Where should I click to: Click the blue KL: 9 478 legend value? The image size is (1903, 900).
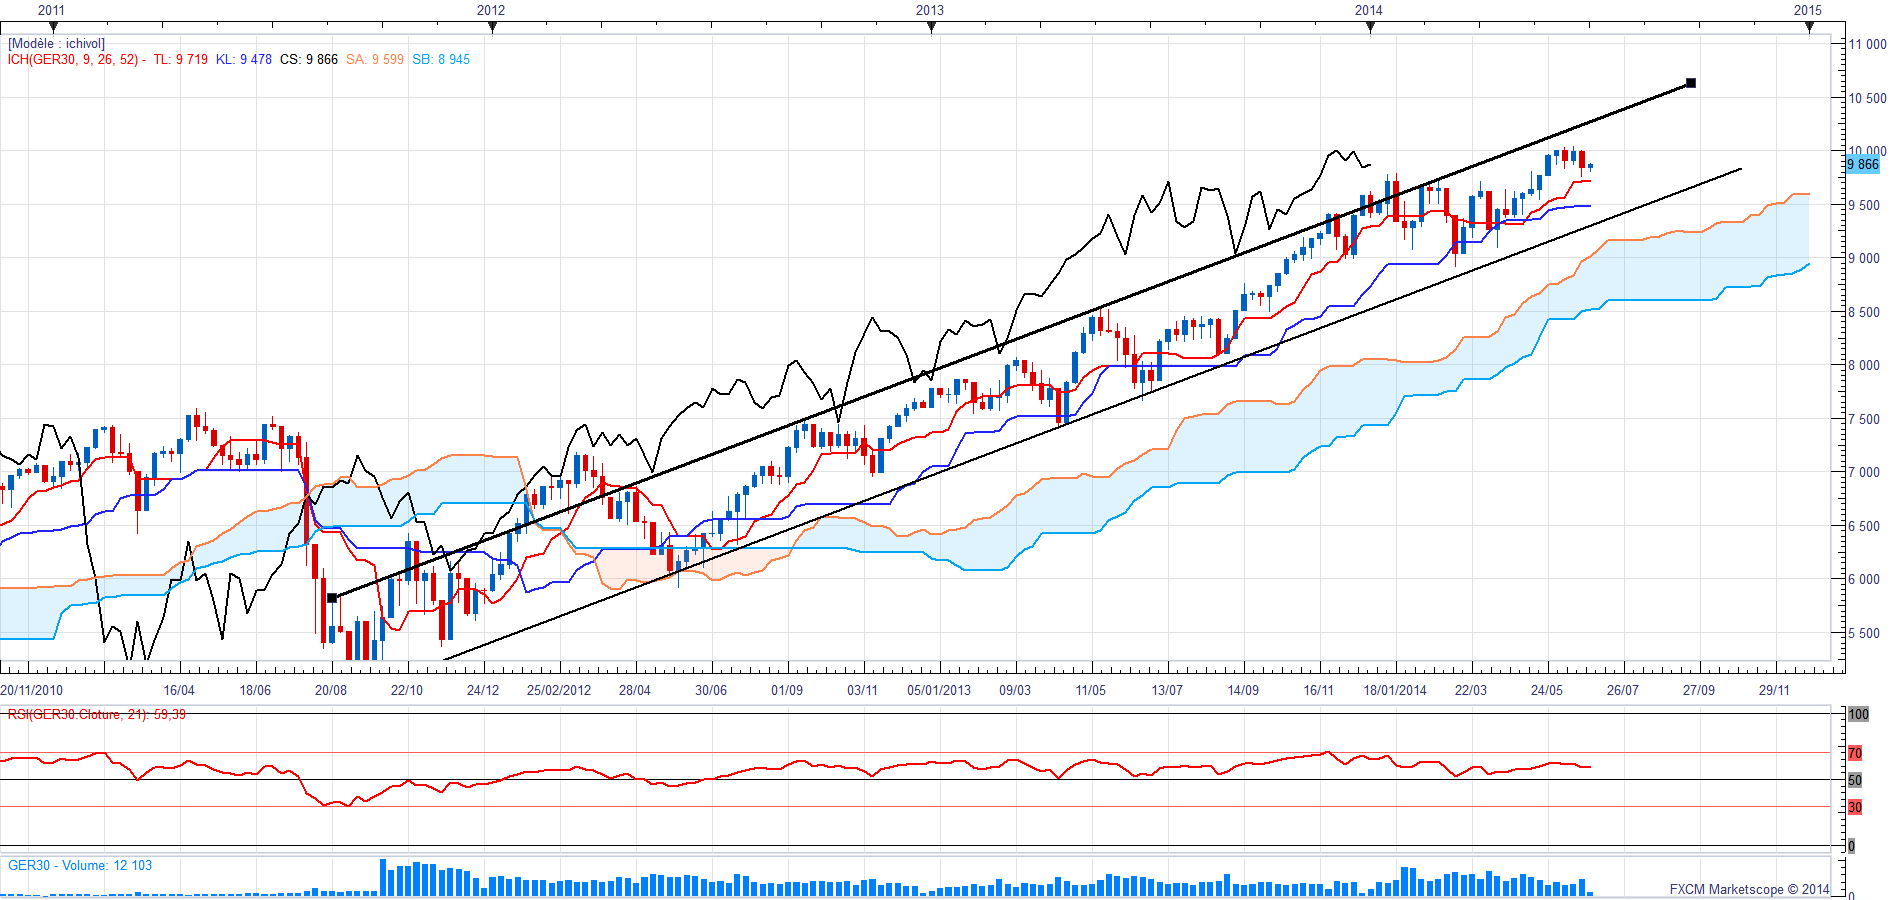pos(244,59)
